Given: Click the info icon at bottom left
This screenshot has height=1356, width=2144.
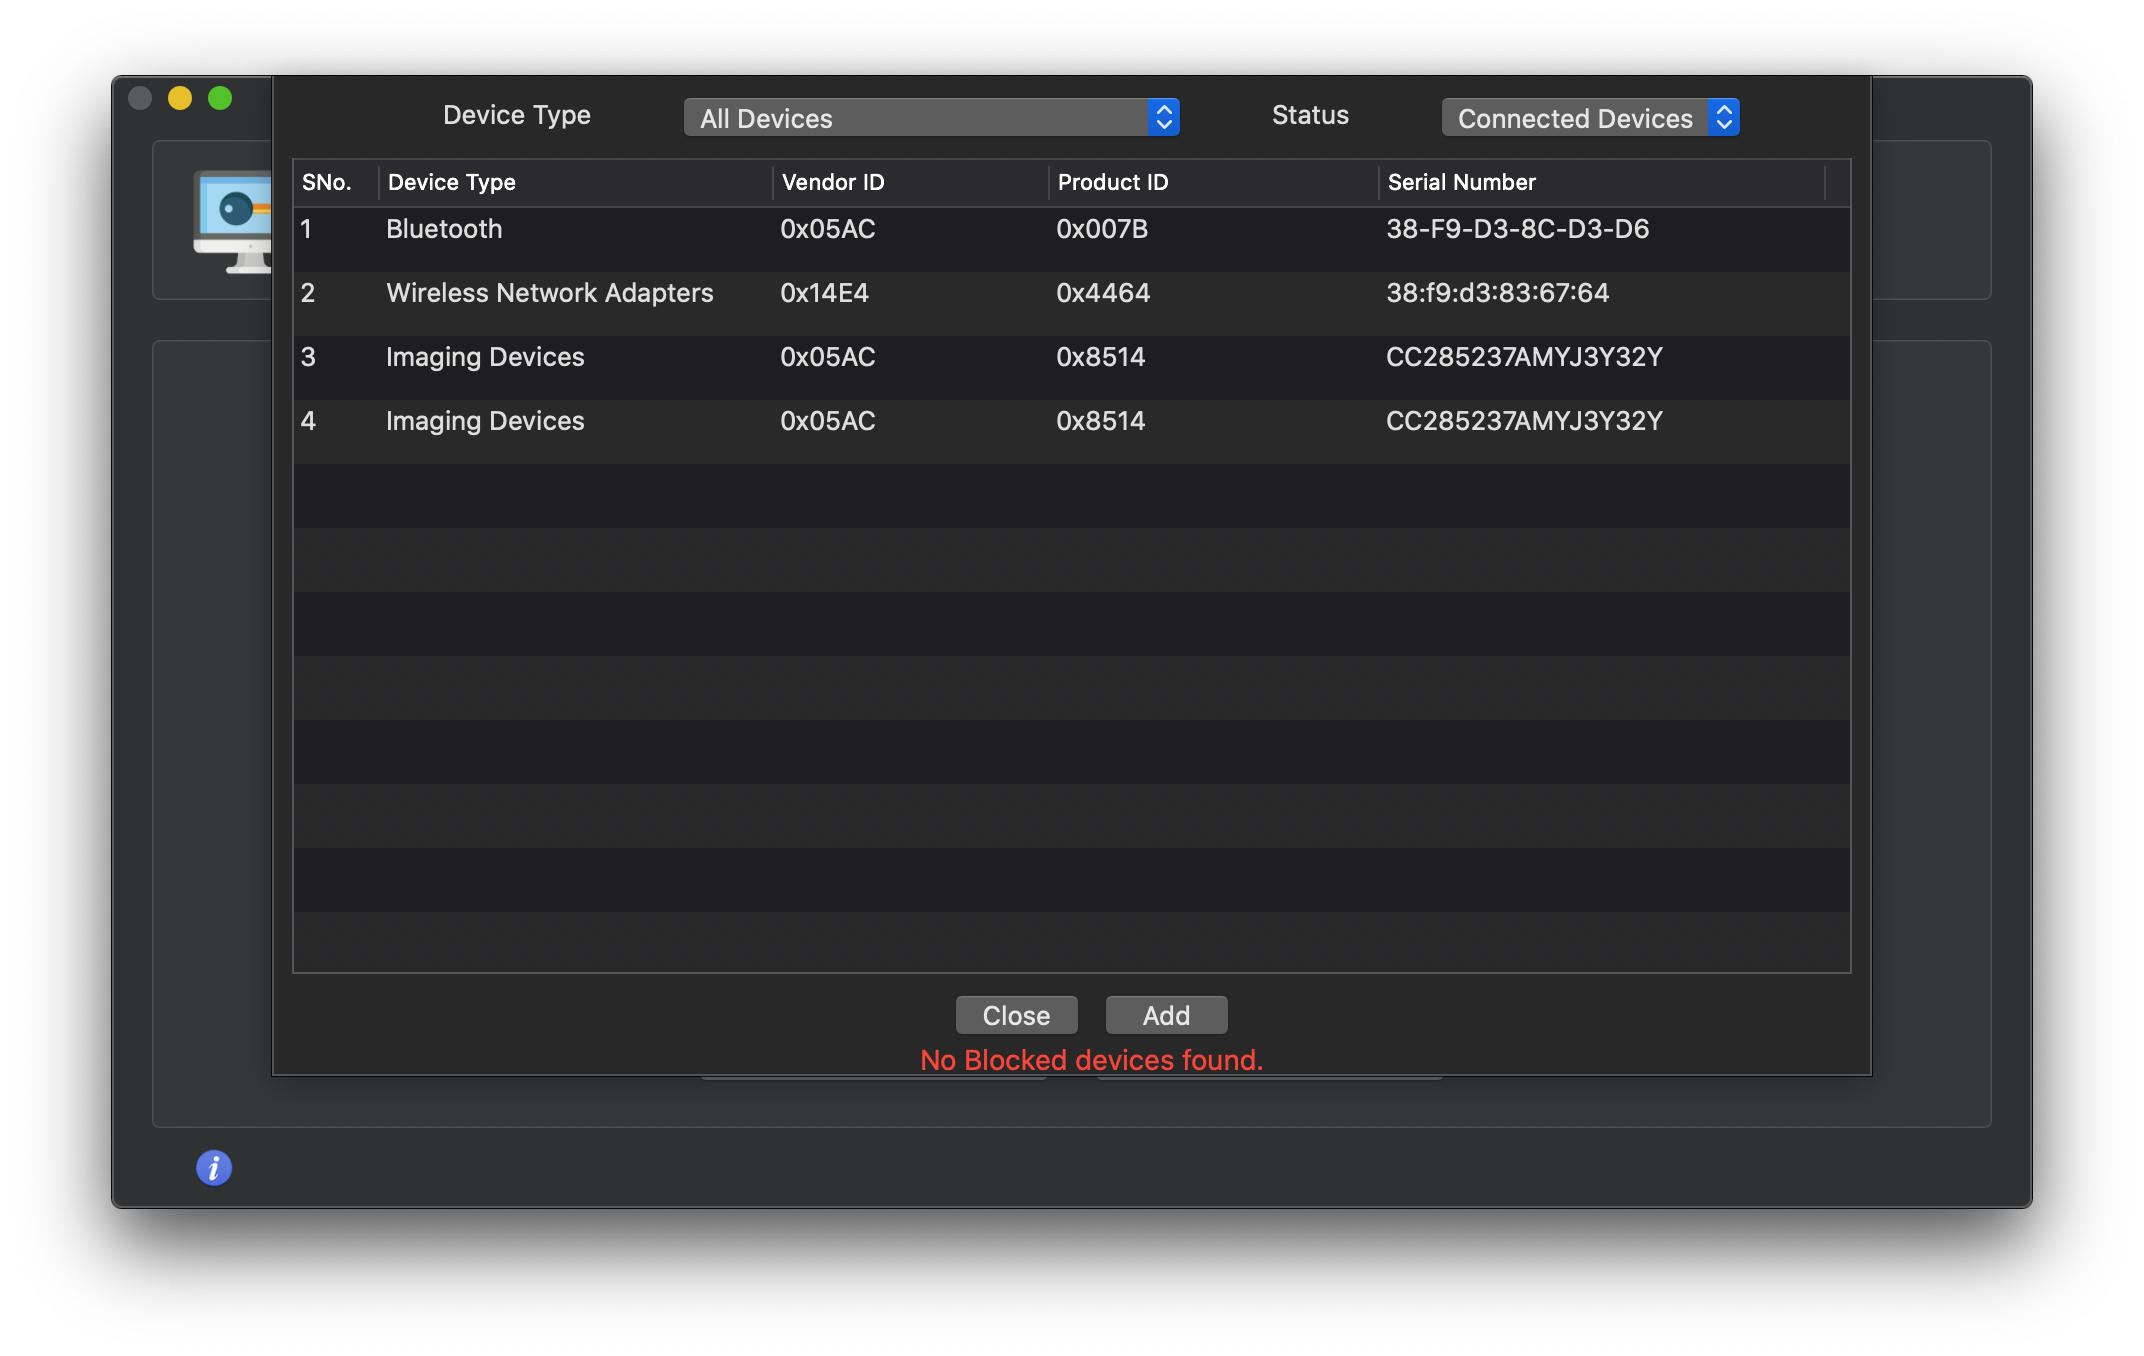Looking at the screenshot, I should click(212, 1167).
